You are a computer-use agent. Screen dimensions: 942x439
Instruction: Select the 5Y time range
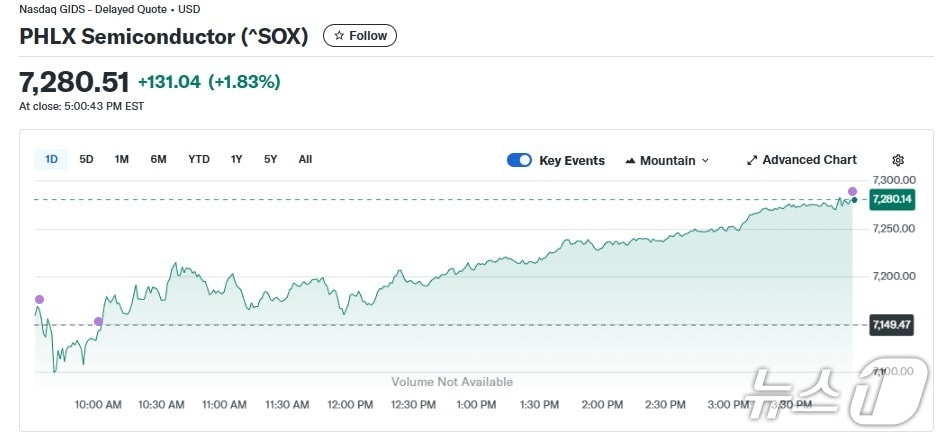tap(270, 159)
